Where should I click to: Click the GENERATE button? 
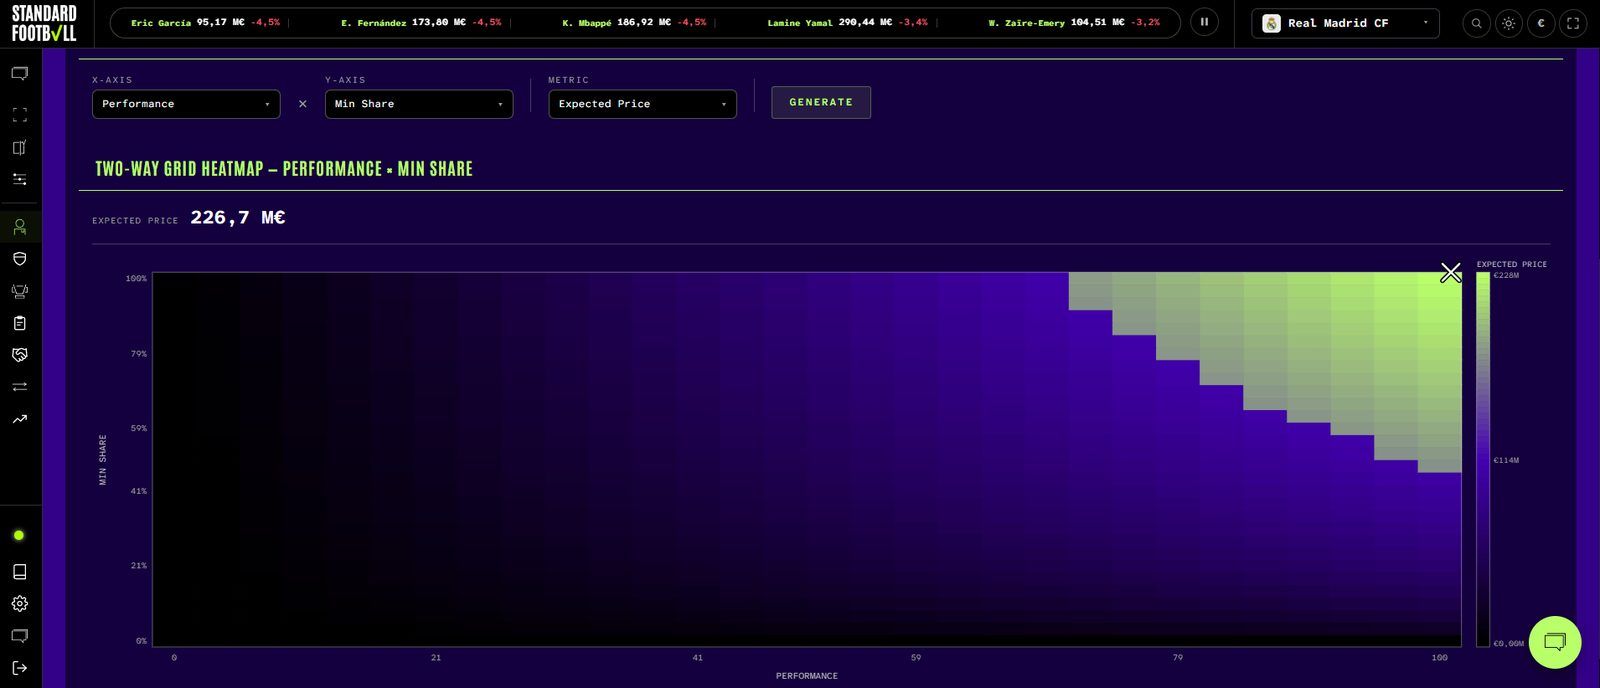821,102
